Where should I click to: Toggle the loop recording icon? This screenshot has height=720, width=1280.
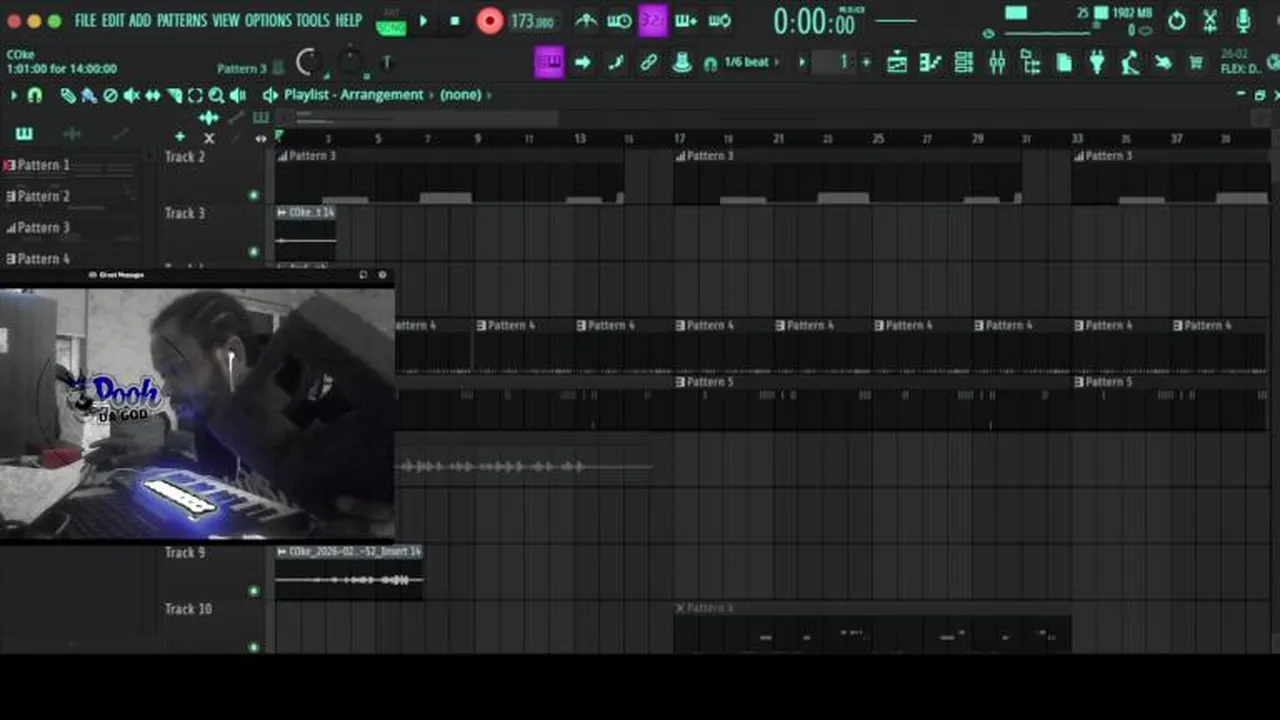tap(719, 20)
